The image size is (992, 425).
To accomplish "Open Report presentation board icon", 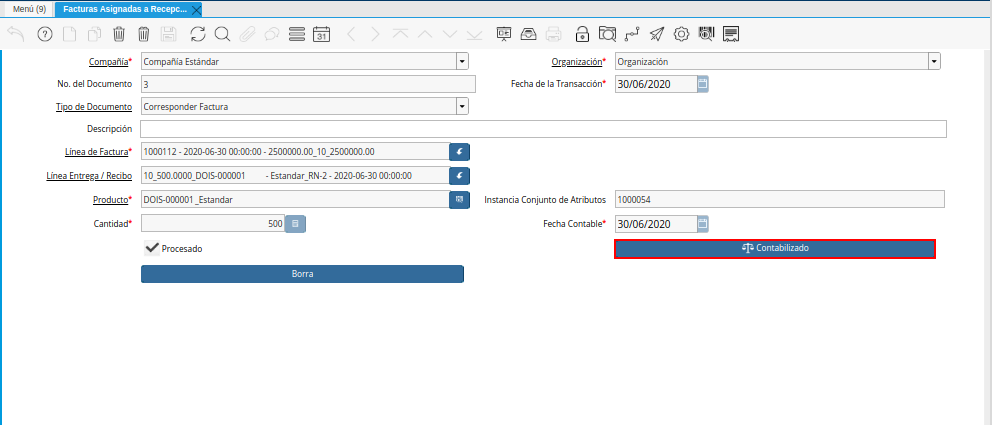I will pyautogui.click(x=504, y=34).
